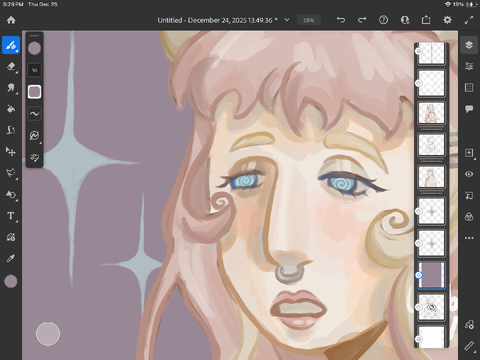Open the app Settings gear

coord(447,20)
